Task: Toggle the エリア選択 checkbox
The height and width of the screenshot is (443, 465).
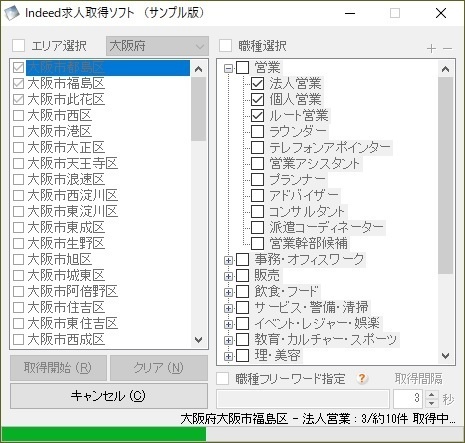Action: coord(18,45)
